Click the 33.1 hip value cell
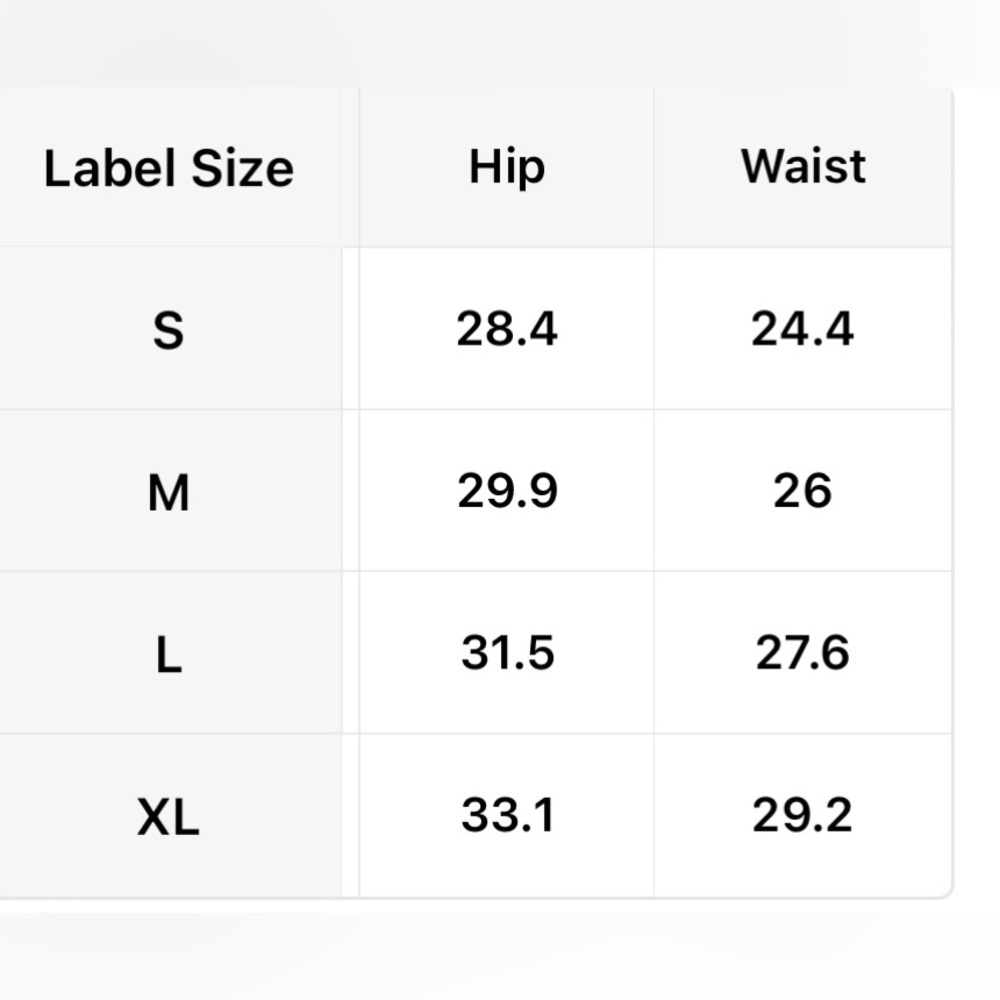This screenshot has height=1000, width=1000. 507,815
